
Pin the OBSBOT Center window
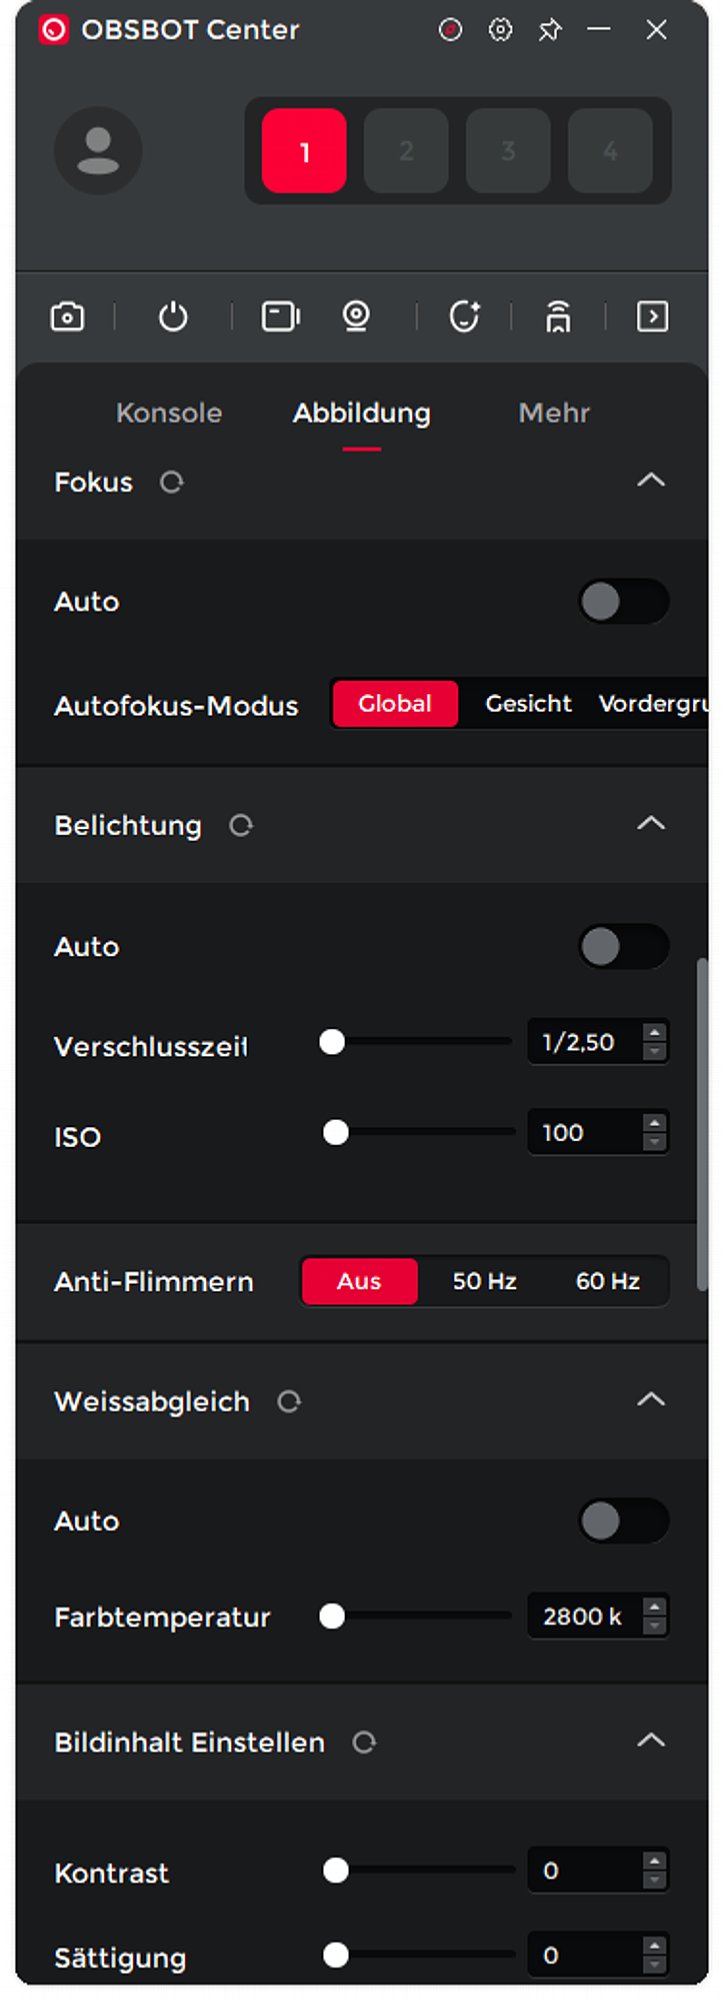[549, 30]
